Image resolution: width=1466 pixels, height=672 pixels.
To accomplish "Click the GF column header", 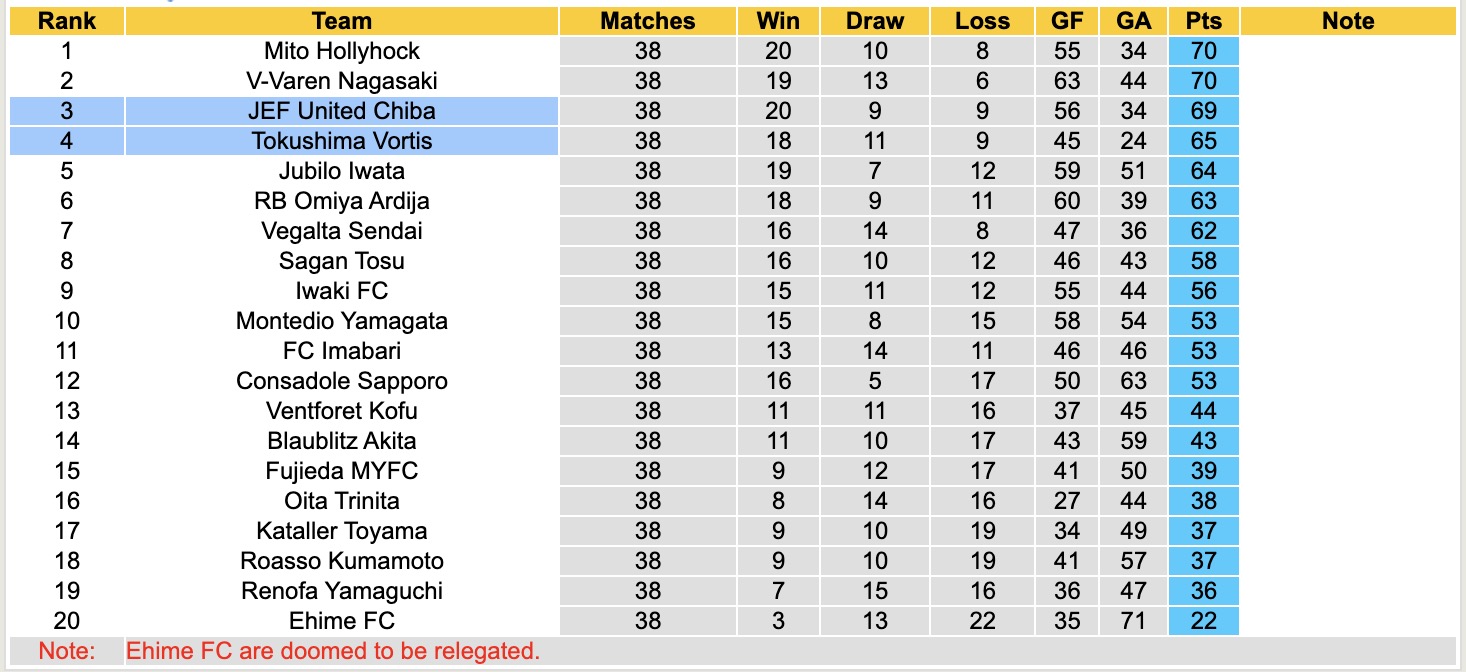I will [x=1067, y=21].
